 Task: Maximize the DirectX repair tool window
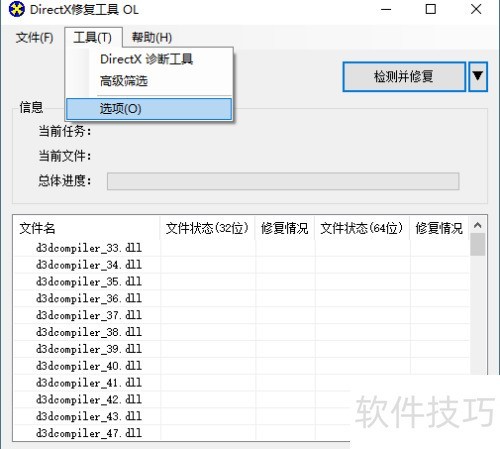tap(431, 9)
